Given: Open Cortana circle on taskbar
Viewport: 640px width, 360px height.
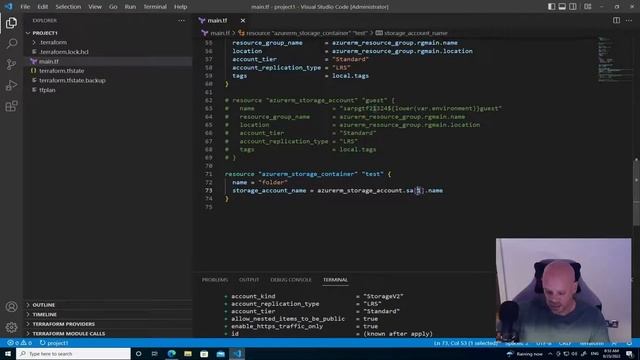Looking at the screenshot, I should pyautogui.click(x=138, y=353).
